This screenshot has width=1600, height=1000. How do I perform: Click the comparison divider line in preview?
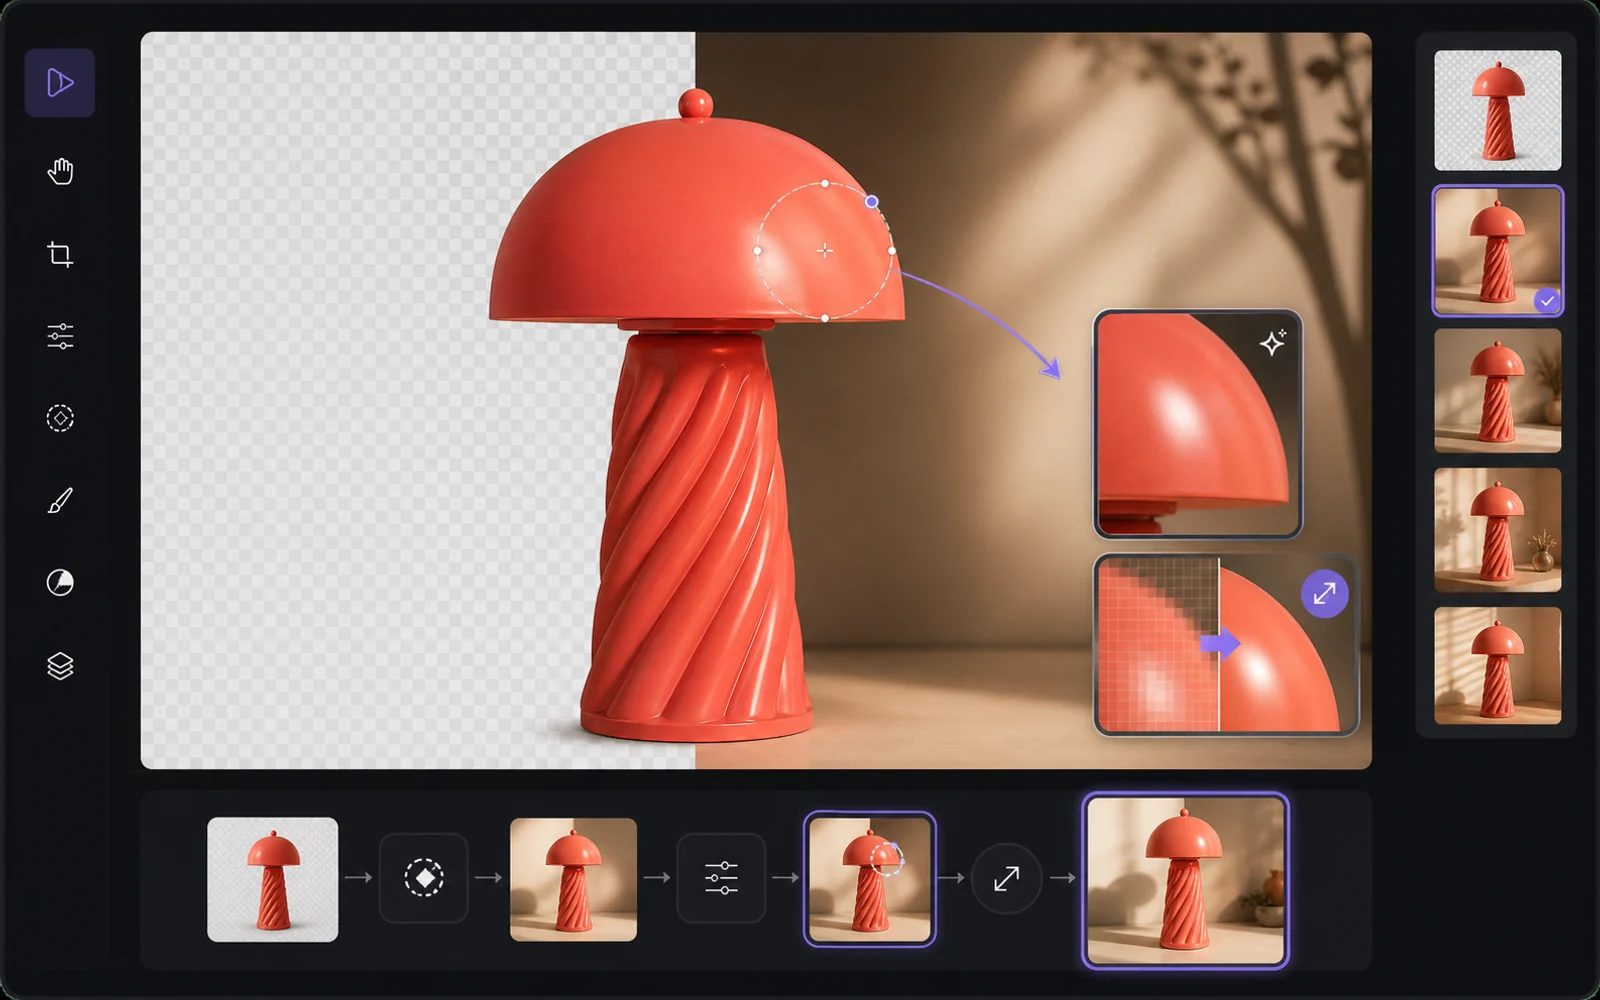pos(1219,645)
